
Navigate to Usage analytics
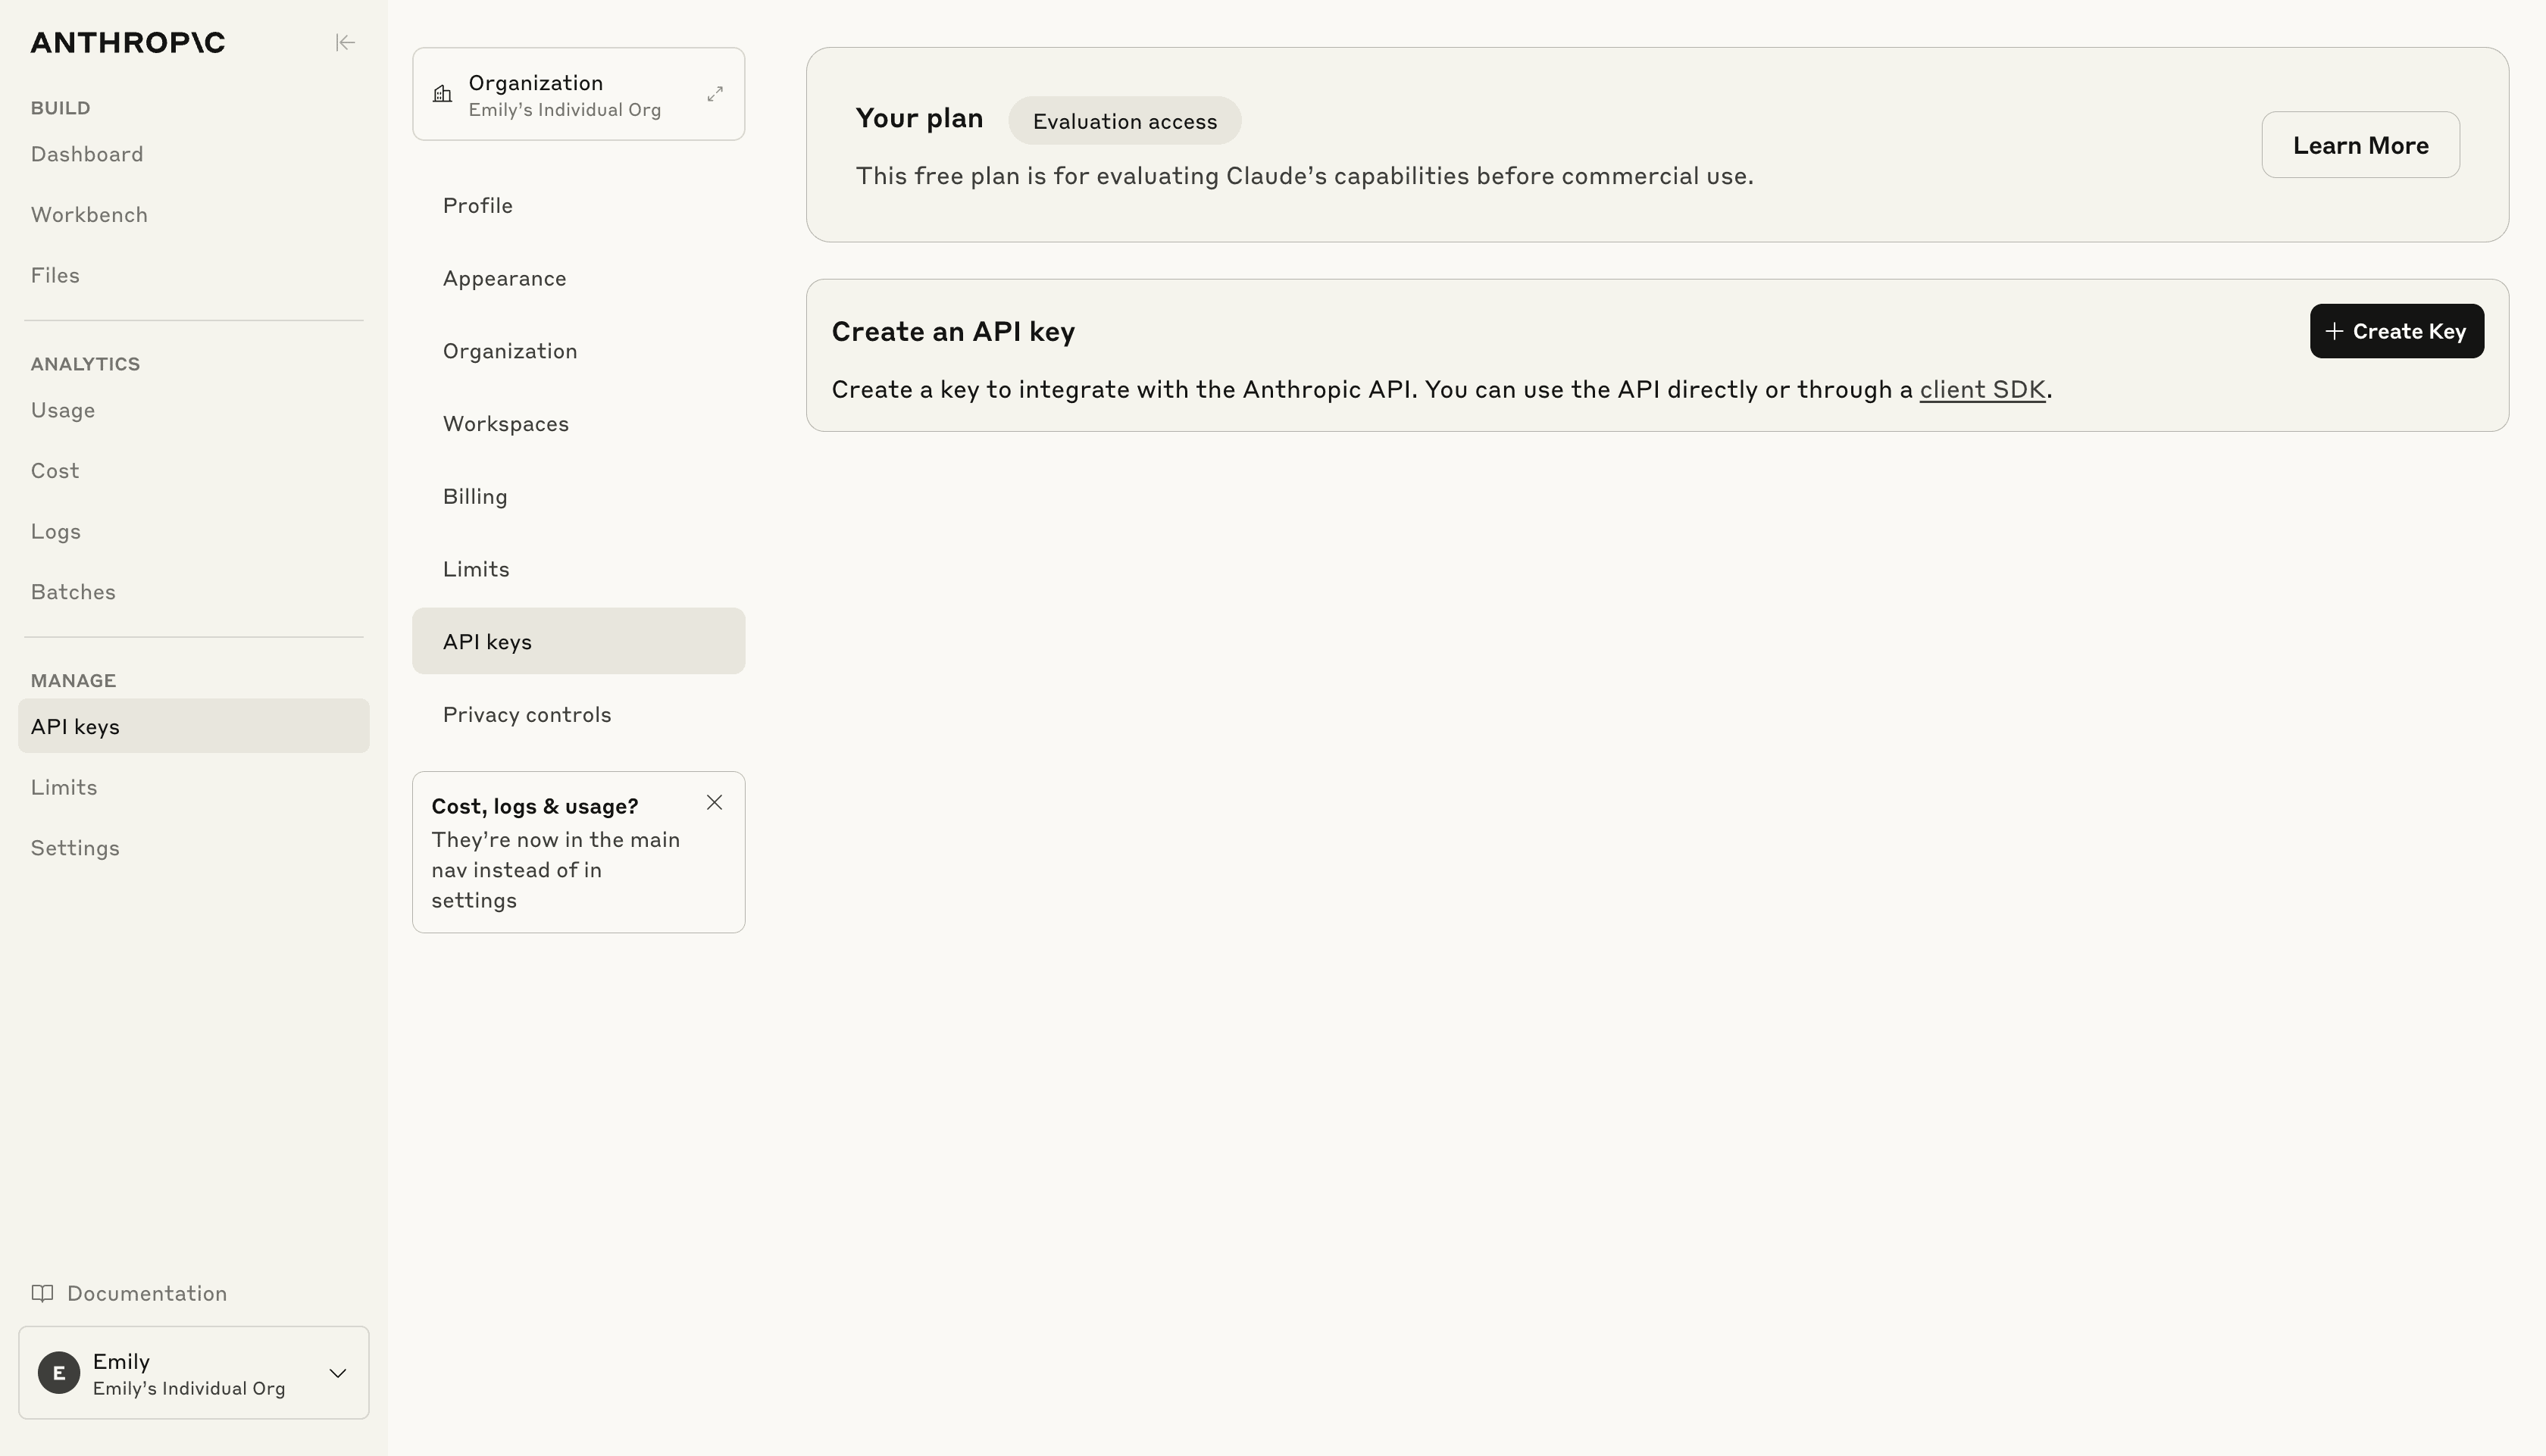63,411
